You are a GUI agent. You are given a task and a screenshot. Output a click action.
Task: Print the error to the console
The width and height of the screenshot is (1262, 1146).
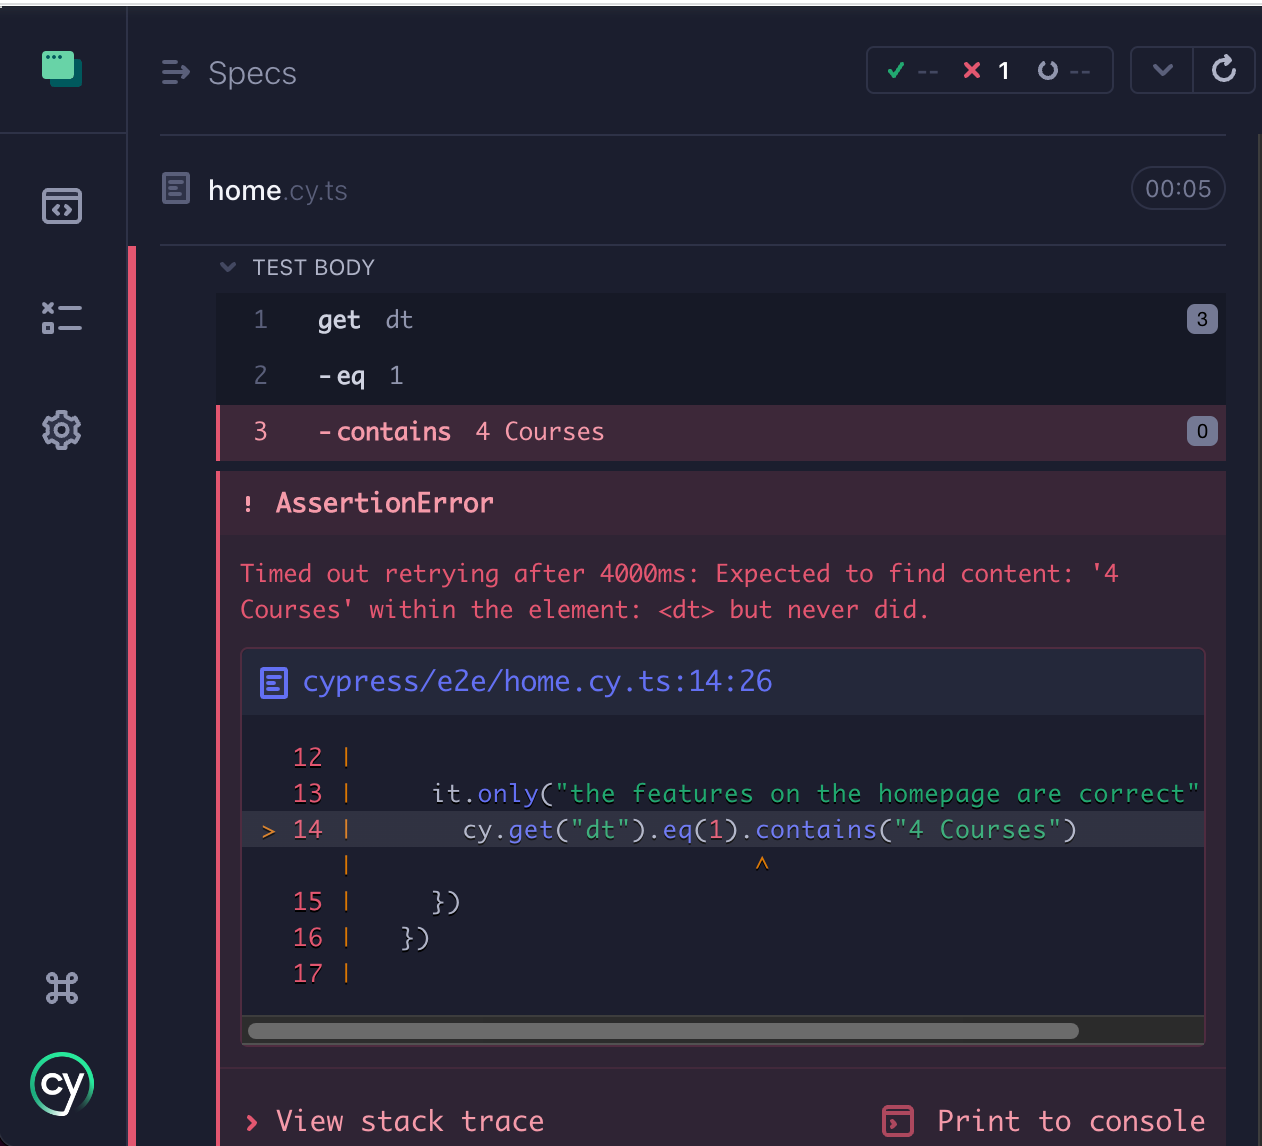pyautogui.click(x=1044, y=1121)
